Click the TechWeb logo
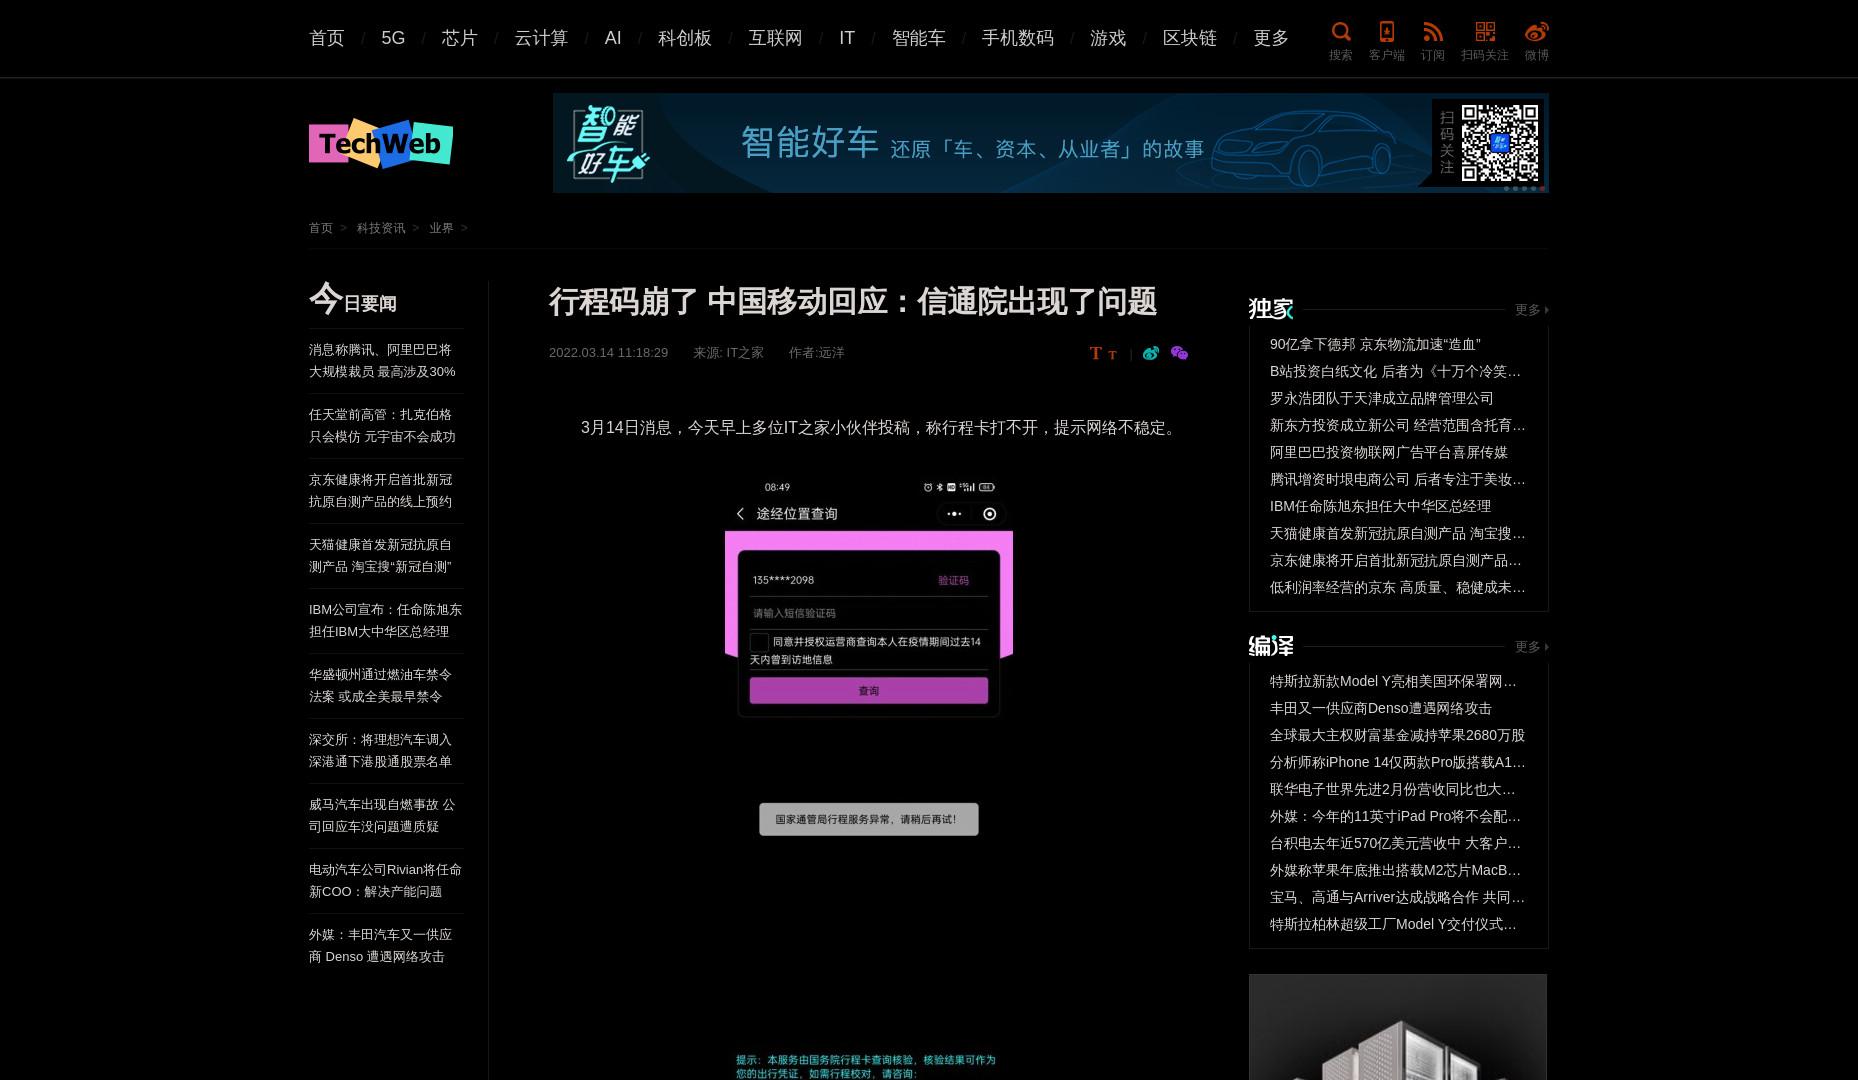The width and height of the screenshot is (1858, 1080). coord(381,143)
